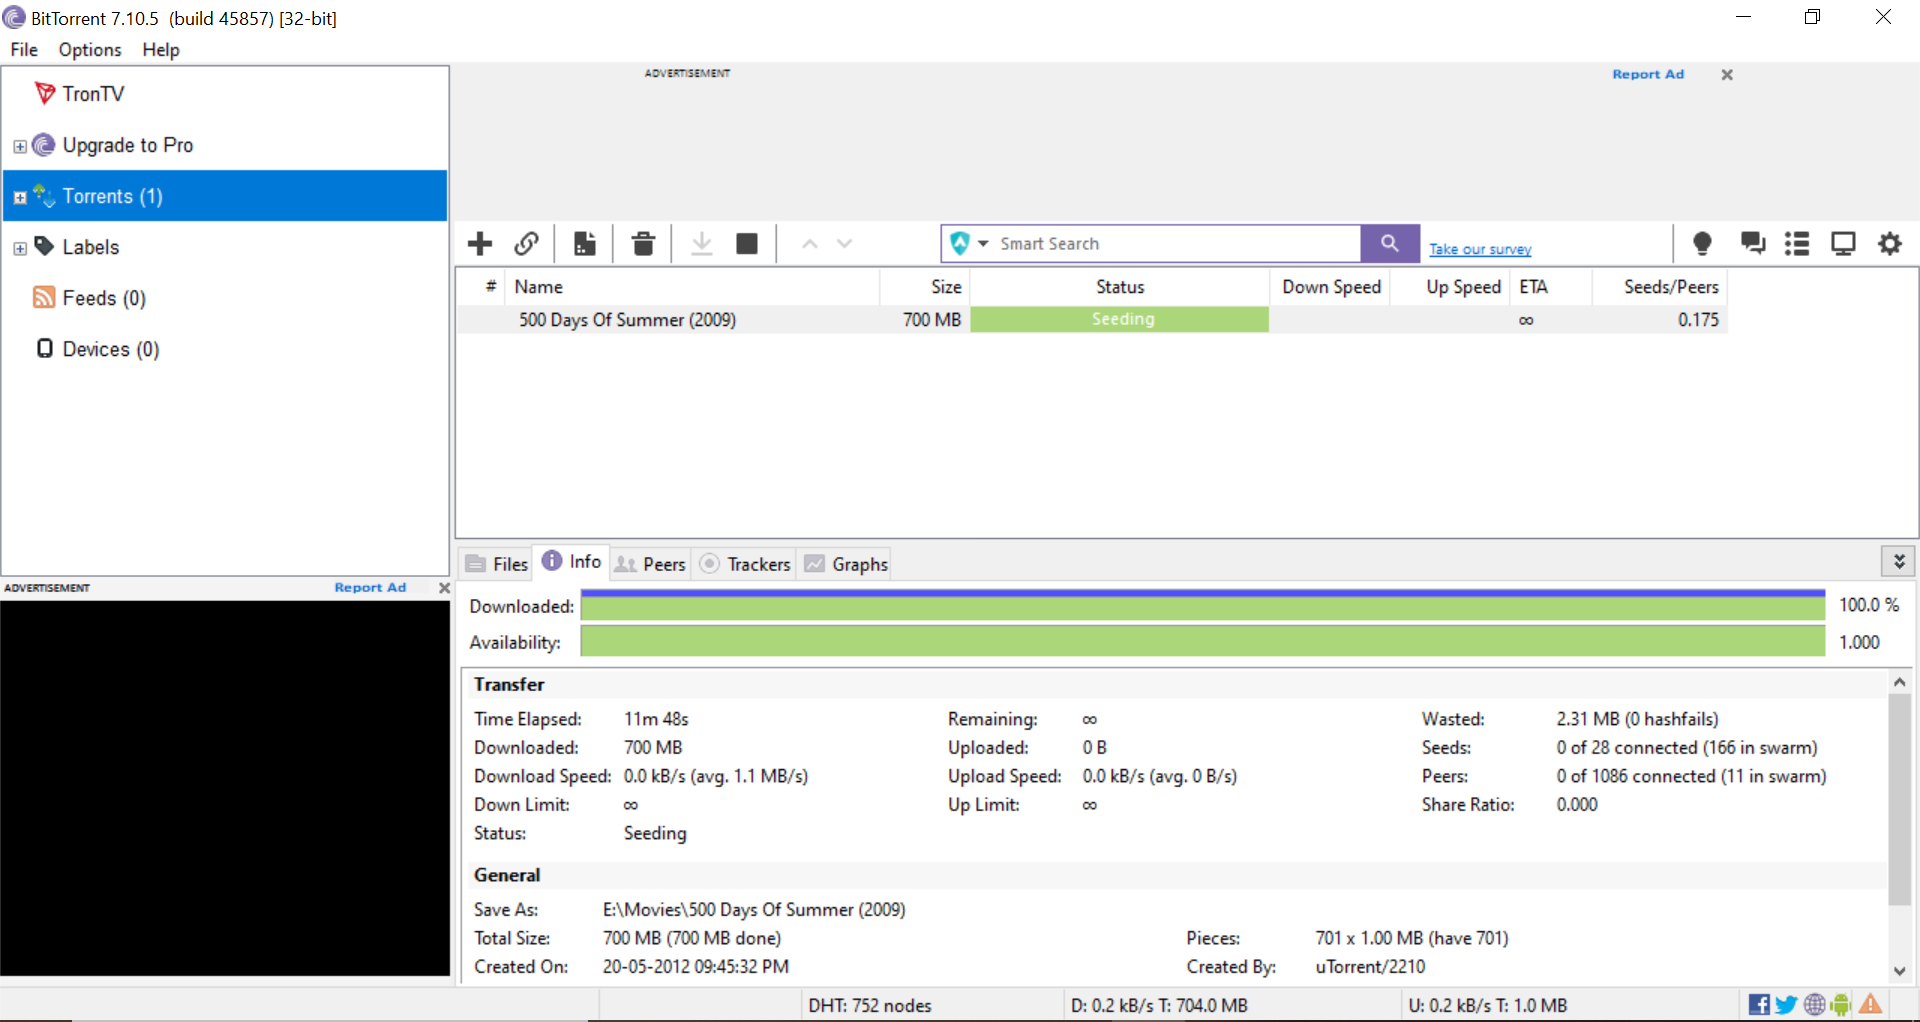
Task: Expand the Upgrade to Pro tree node
Action: (x=20, y=146)
